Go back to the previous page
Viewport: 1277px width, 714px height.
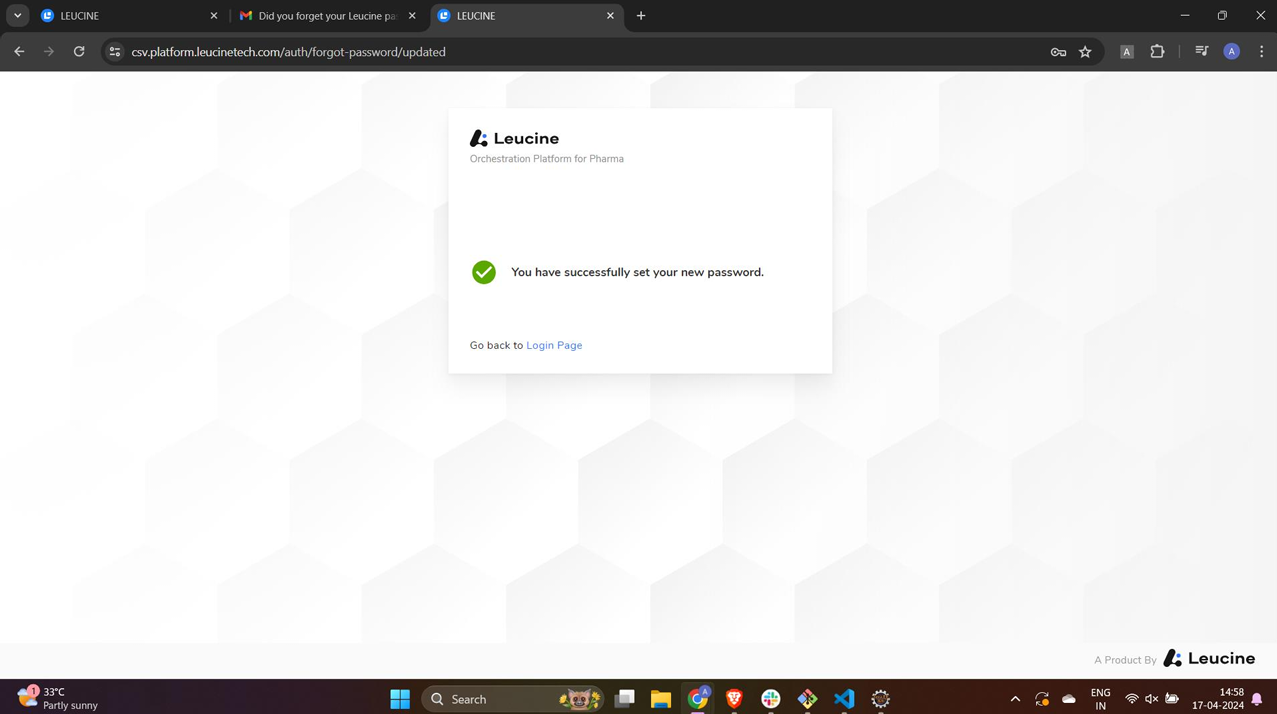tap(19, 52)
